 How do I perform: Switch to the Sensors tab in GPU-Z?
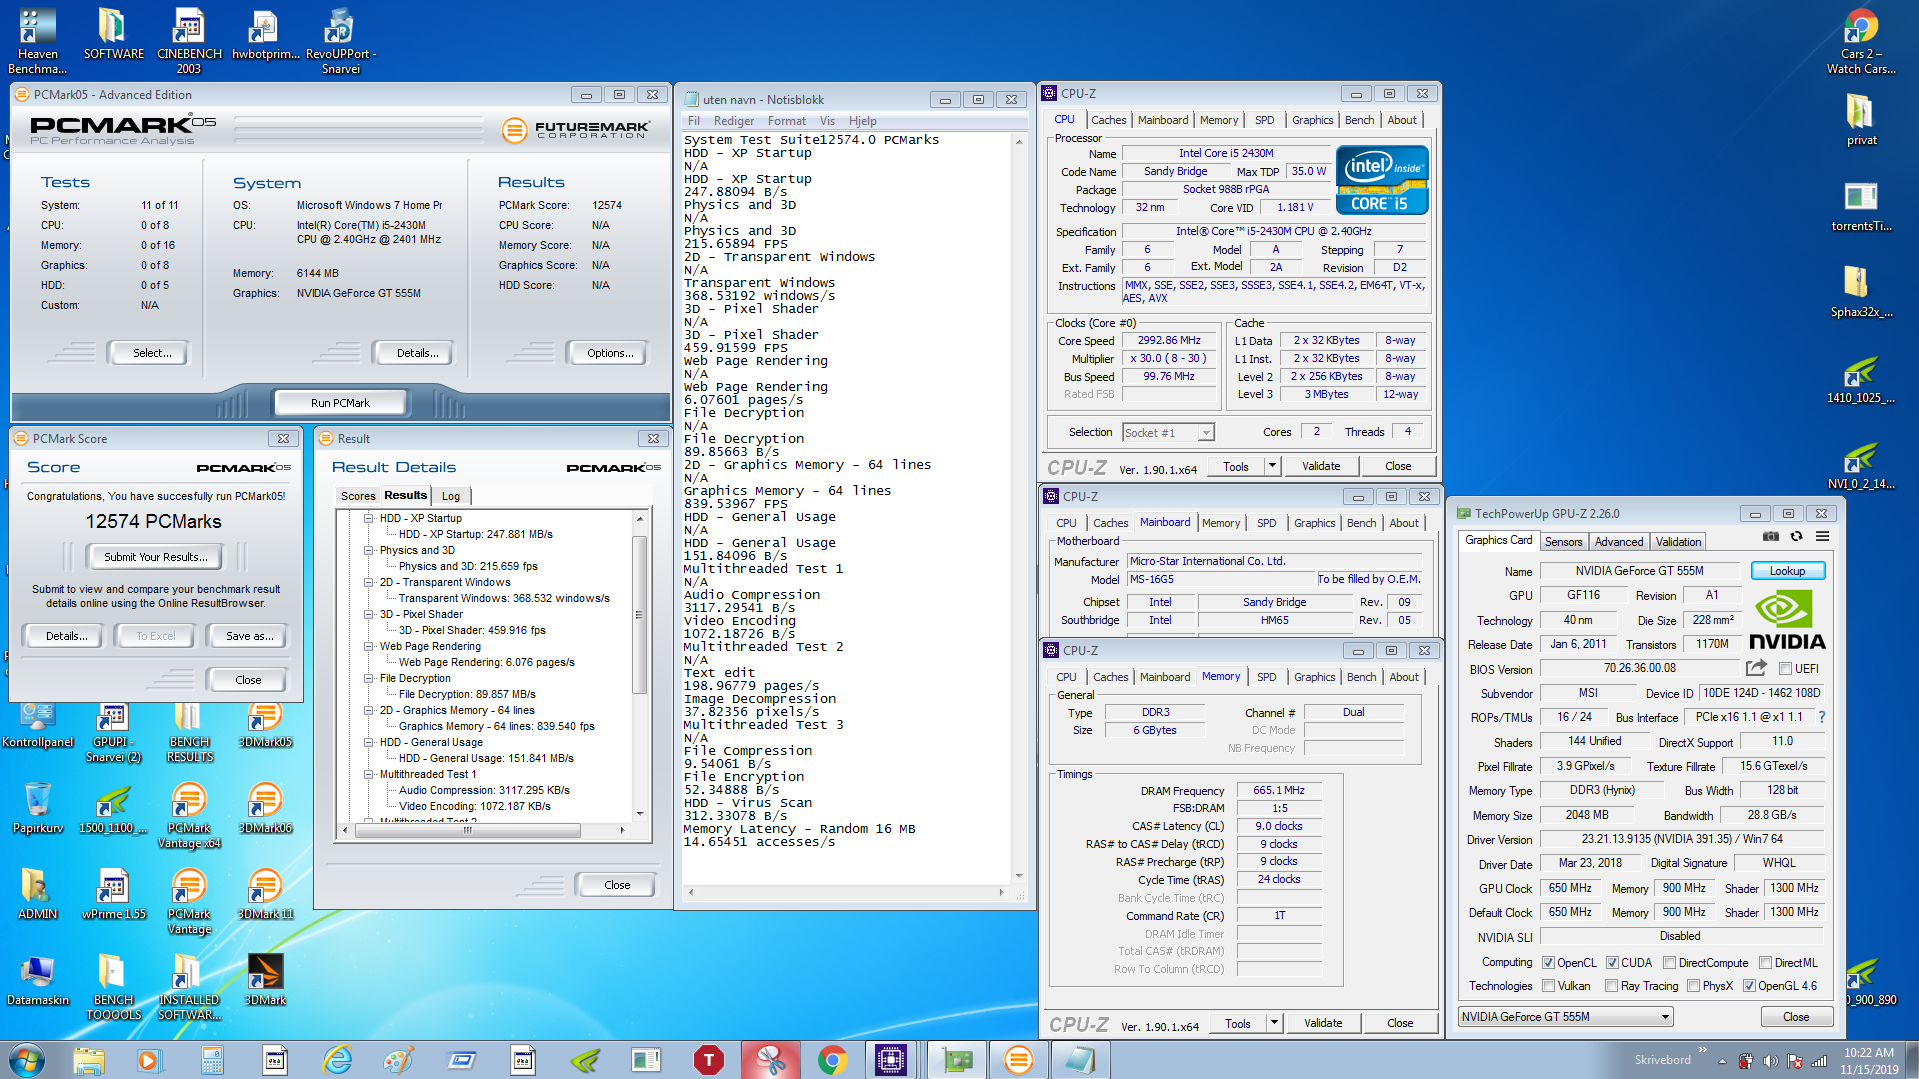click(1563, 542)
